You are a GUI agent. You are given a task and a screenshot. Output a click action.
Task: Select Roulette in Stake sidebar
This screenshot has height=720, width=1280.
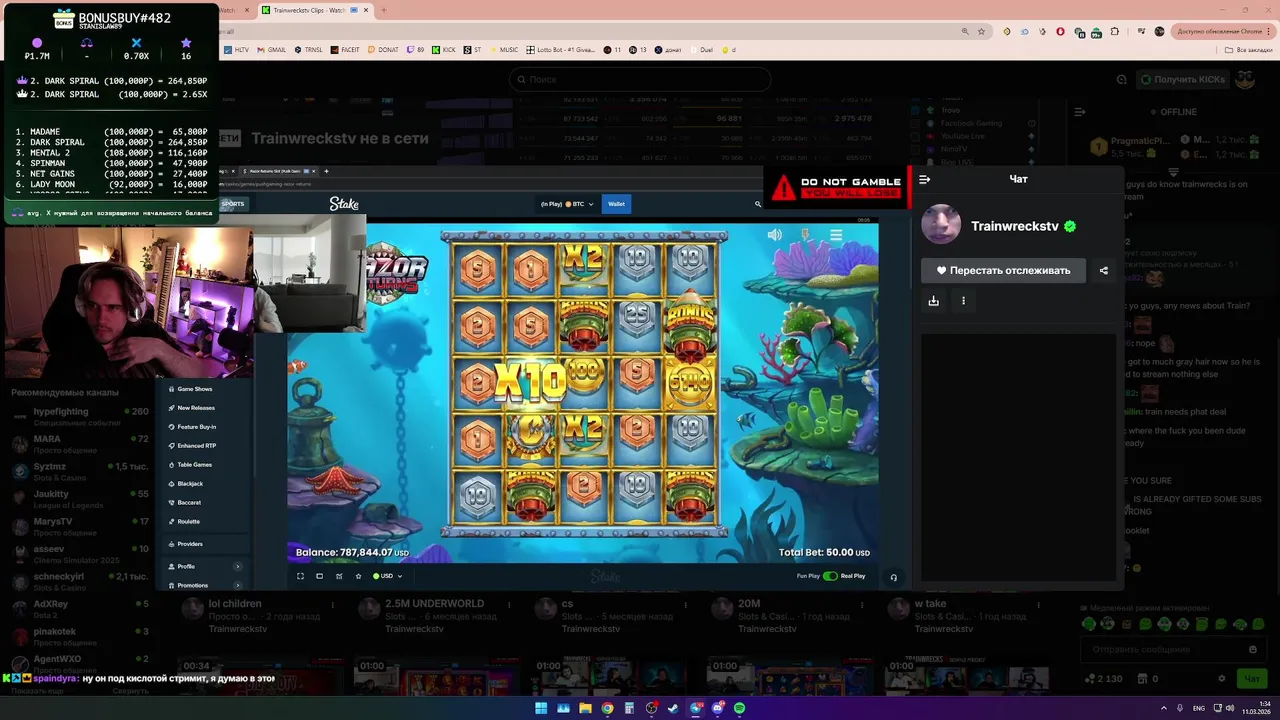(x=188, y=522)
